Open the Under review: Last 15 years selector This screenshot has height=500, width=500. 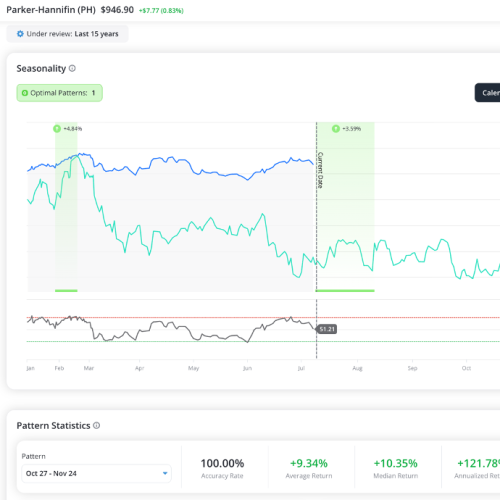67,34
